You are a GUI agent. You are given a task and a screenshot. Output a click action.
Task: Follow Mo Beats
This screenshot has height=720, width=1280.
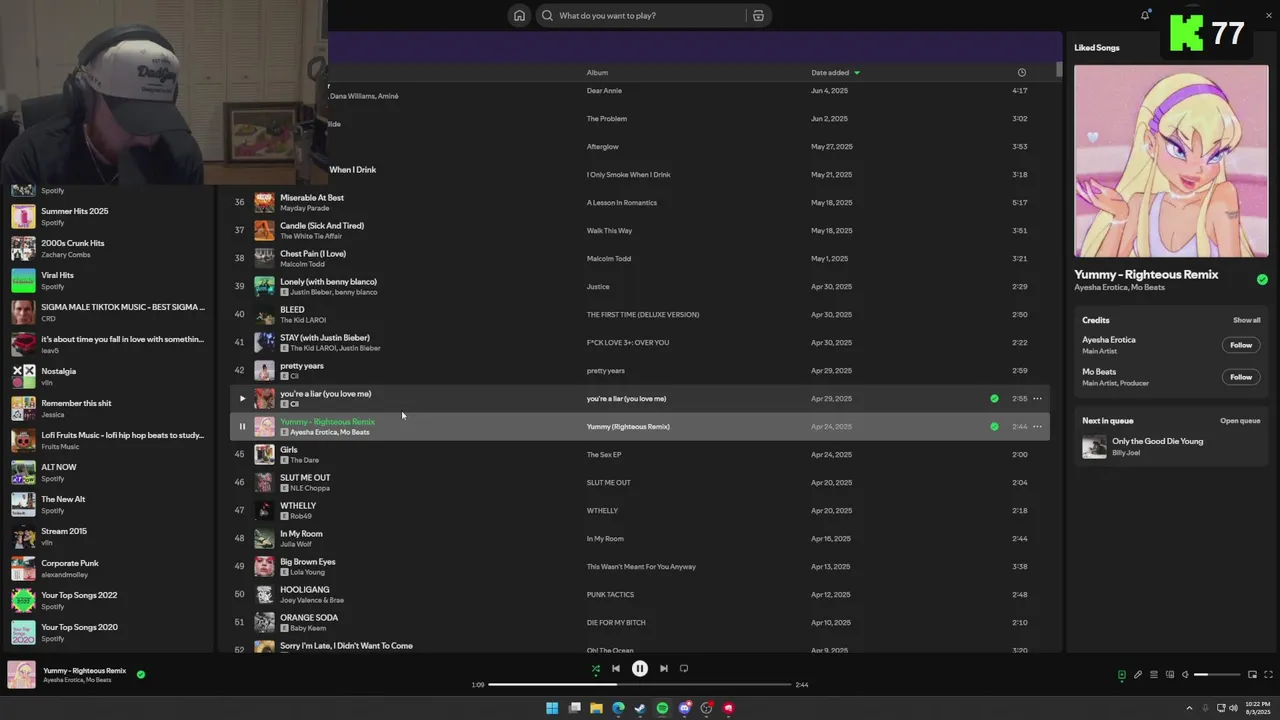(1241, 377)
